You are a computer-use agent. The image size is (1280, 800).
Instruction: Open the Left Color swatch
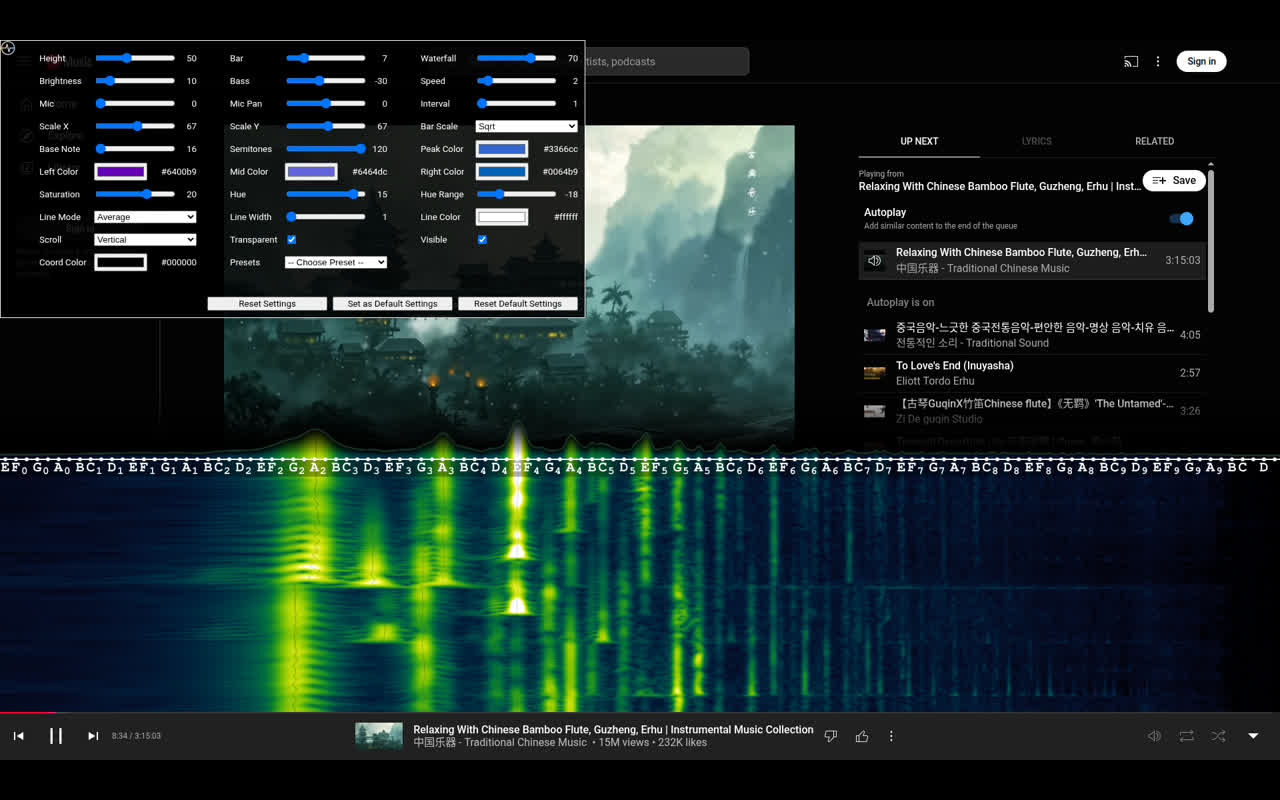[121, 172]
